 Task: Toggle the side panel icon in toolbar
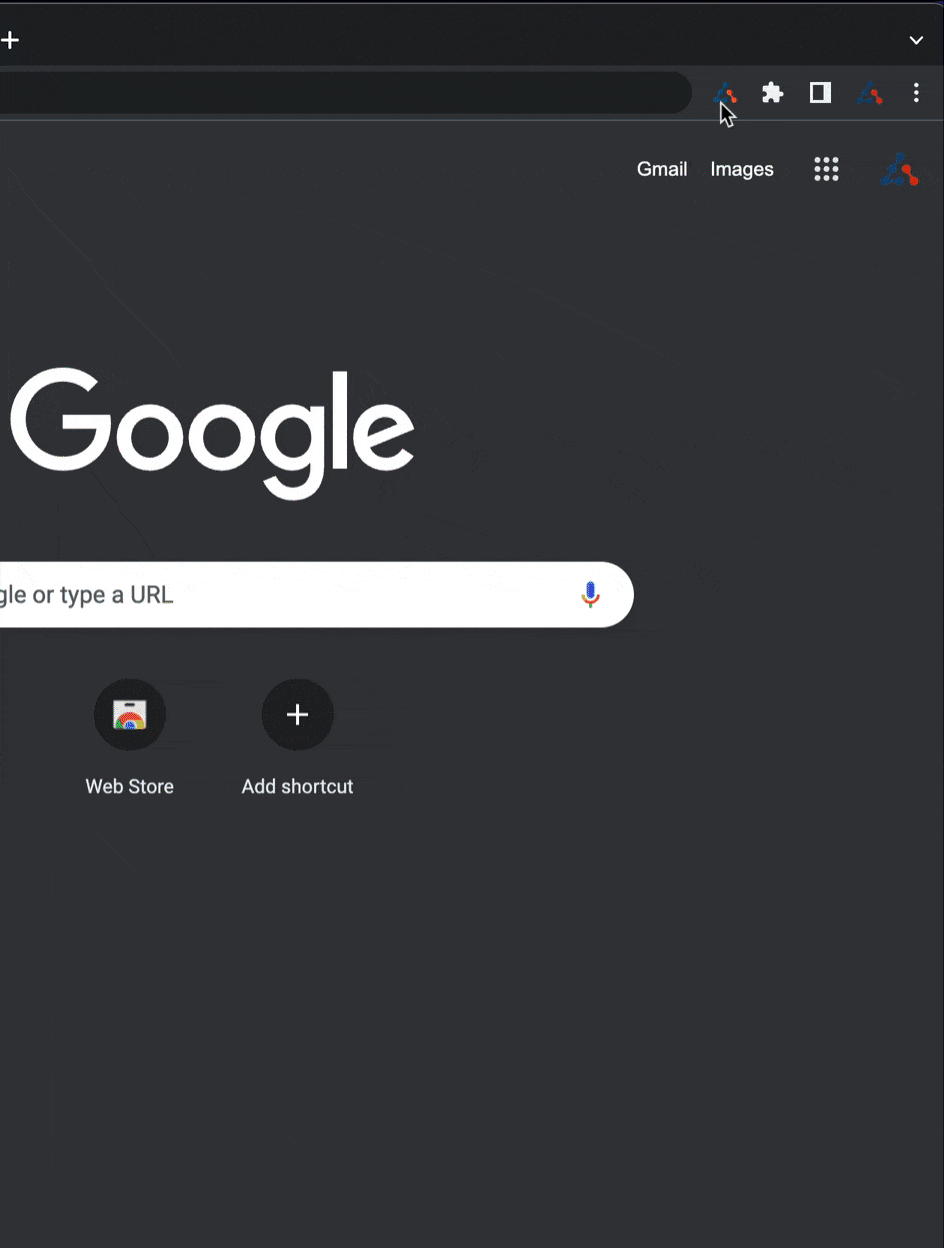[820, 93]
